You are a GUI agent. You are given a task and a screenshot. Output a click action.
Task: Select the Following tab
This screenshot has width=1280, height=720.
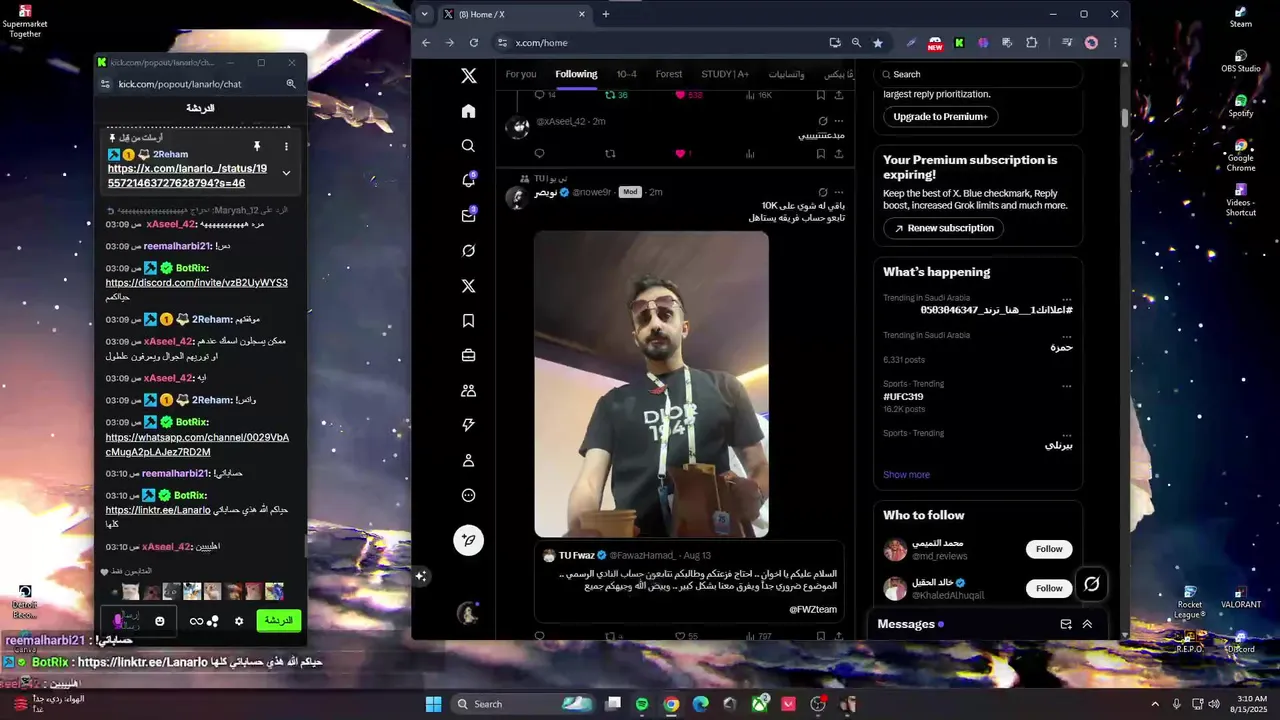(576, 74)
